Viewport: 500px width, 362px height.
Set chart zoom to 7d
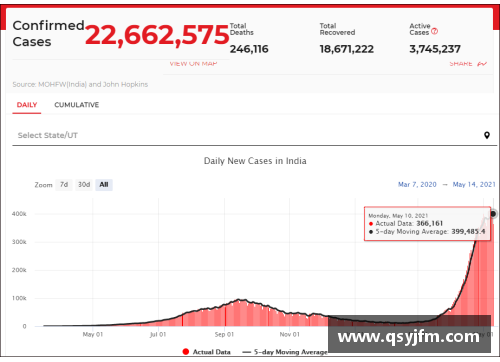tap(64, 185)
